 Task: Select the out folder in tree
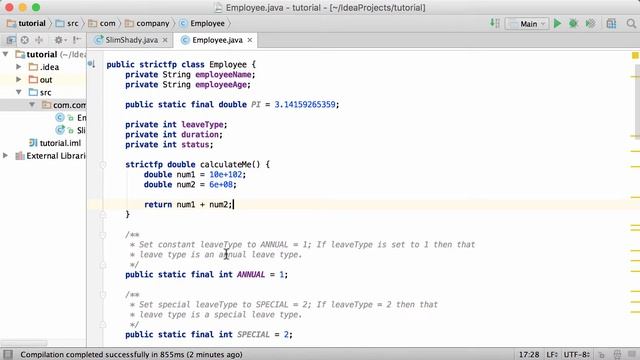40,80
